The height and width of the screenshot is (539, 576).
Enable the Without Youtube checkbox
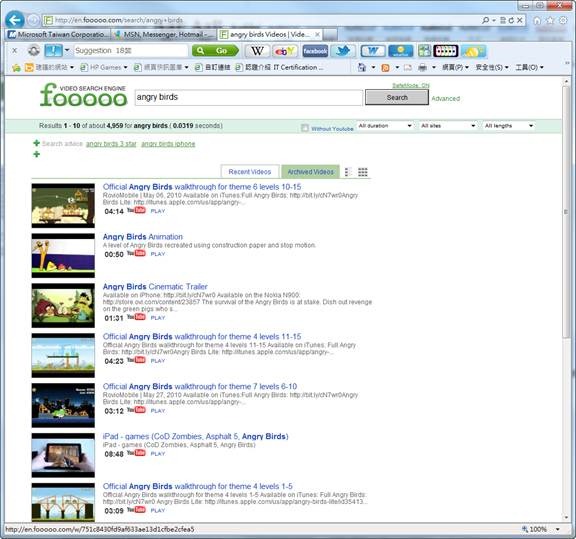(x=305, y=128)
